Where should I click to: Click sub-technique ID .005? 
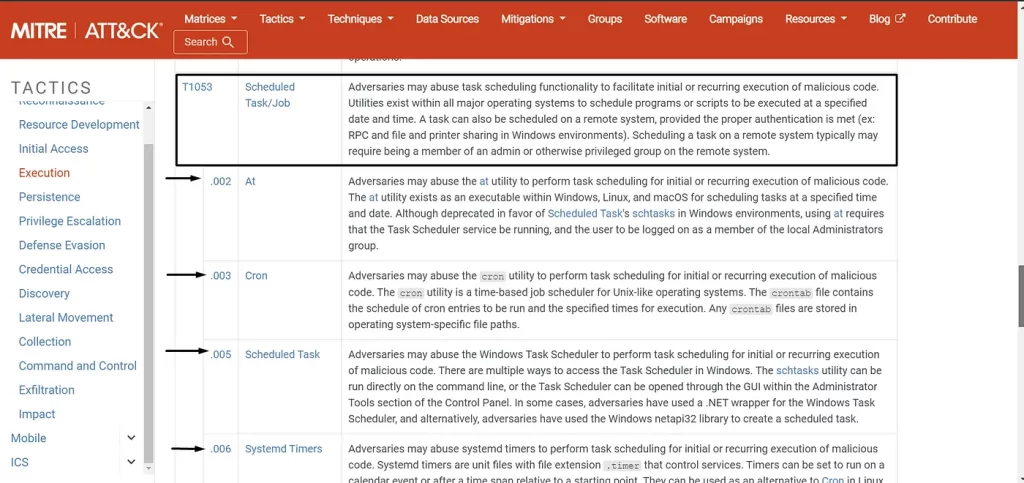pos(221,354)
